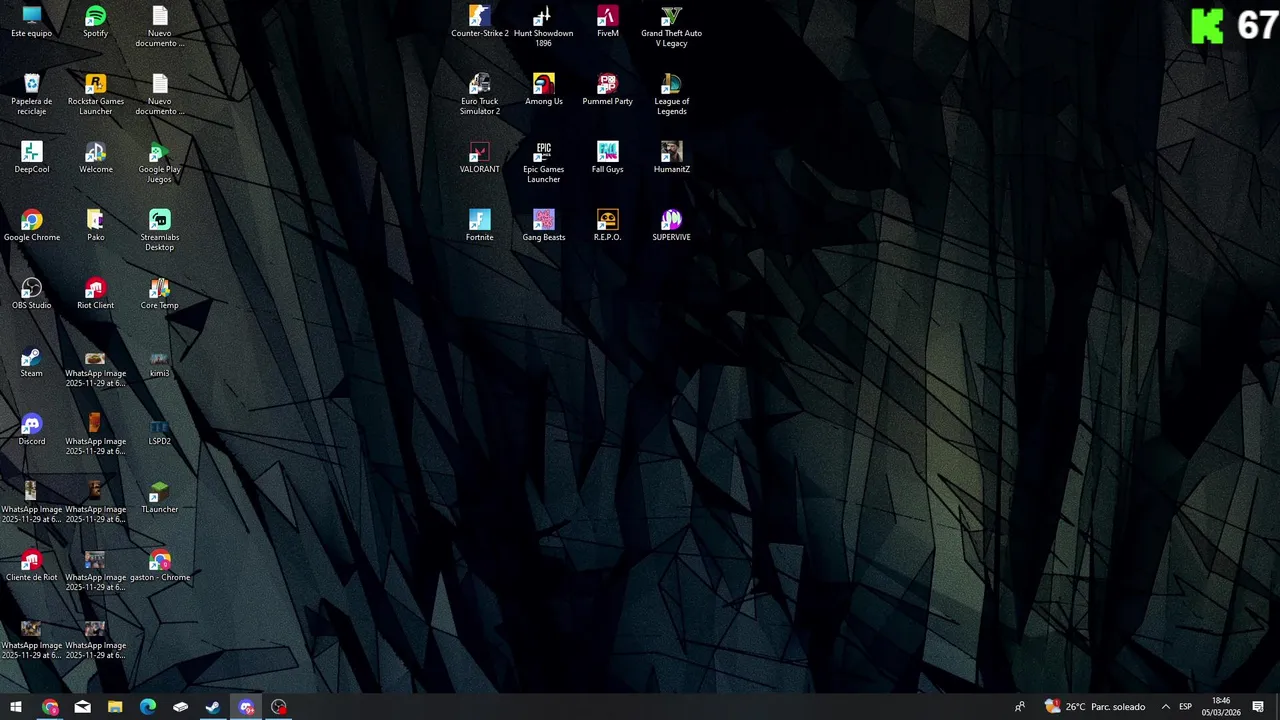Select the Pako desktop icon
1280x720 pixels.
click(x=96, y=226)
